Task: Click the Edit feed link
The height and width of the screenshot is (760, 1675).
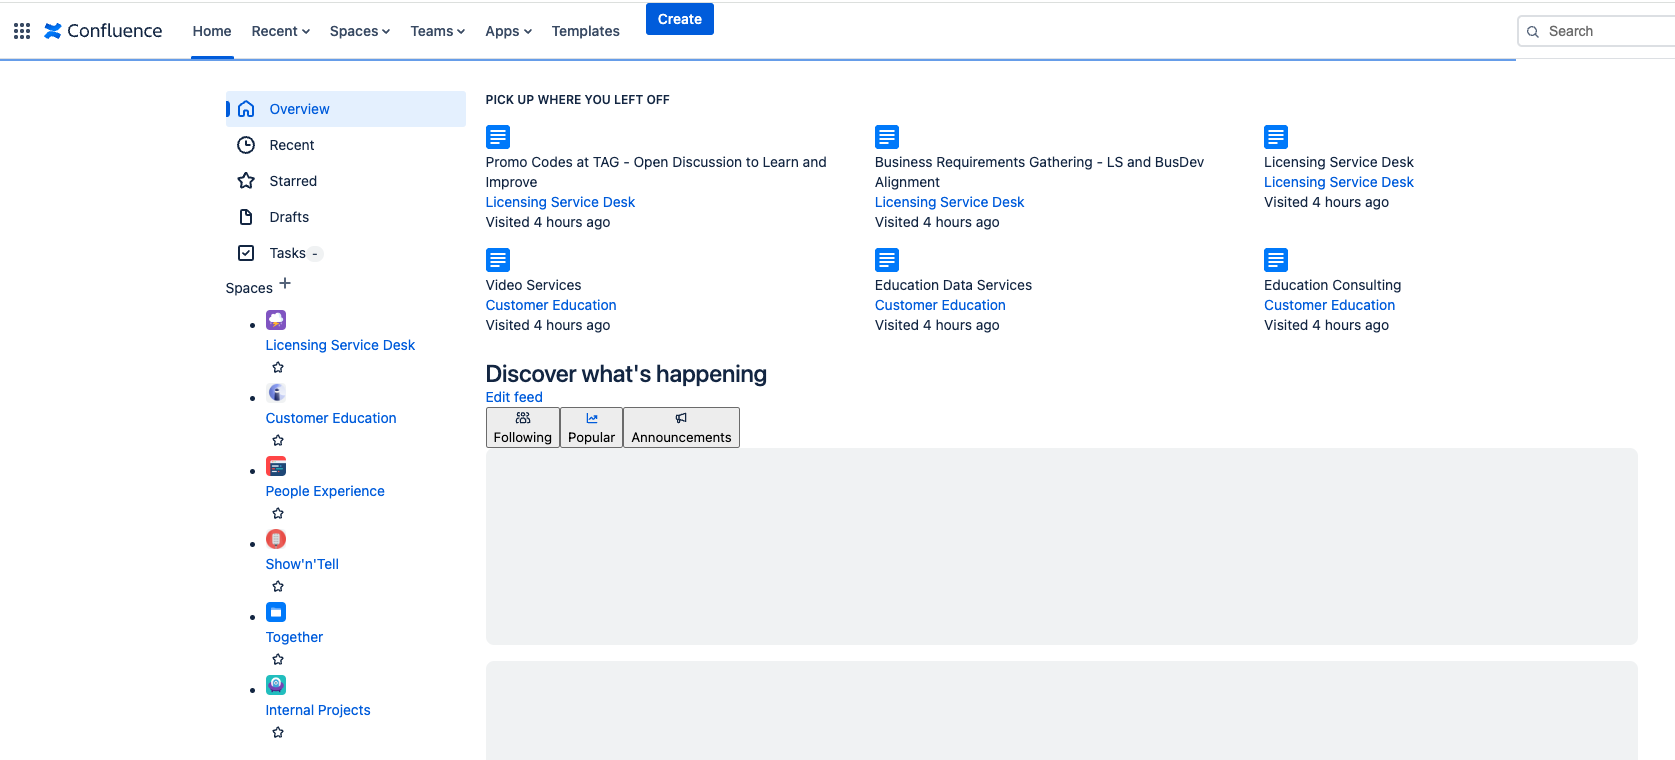Action: [514, 397]
